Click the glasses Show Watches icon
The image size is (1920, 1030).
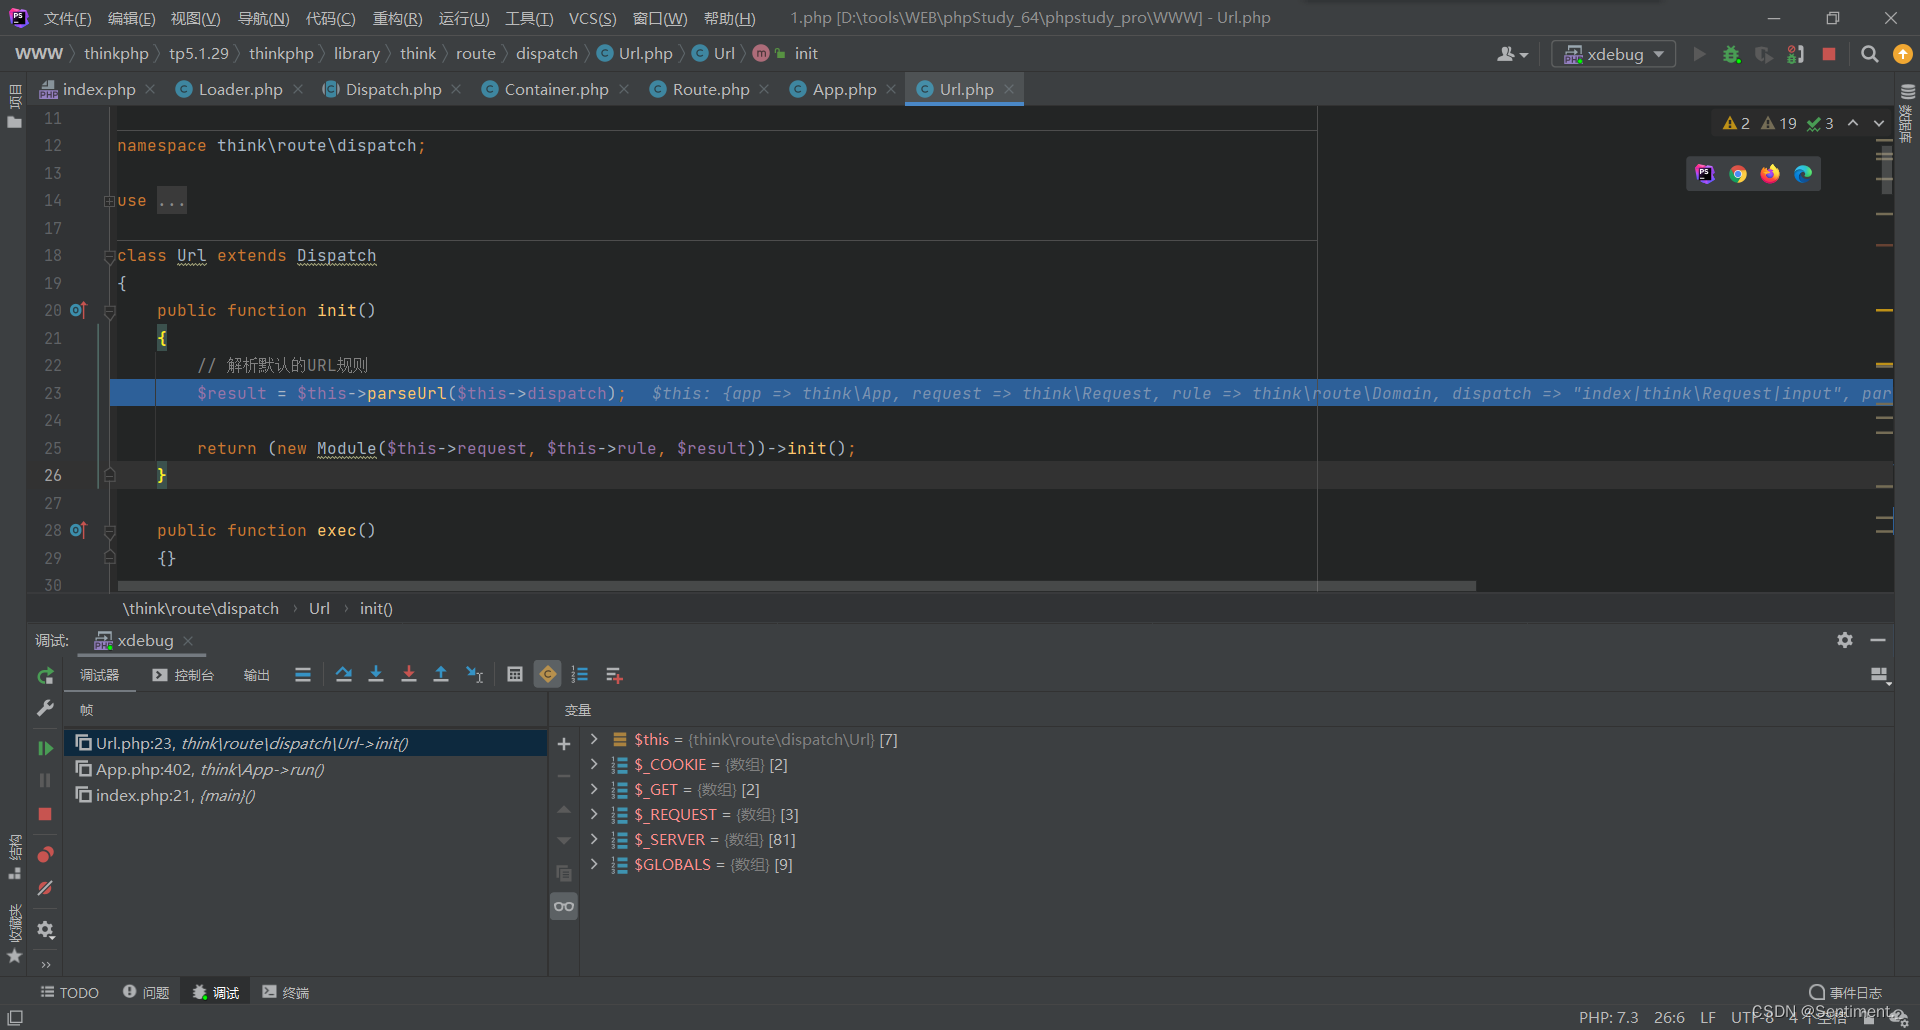(x=564, y=907)
